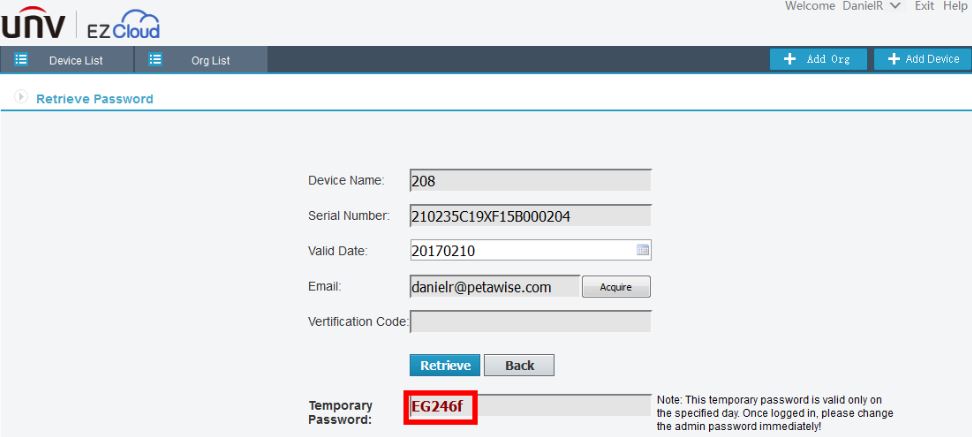This screenshot has height=437, width=972.
Task: Focus the Verification Code input field
Action: point(531,322)
